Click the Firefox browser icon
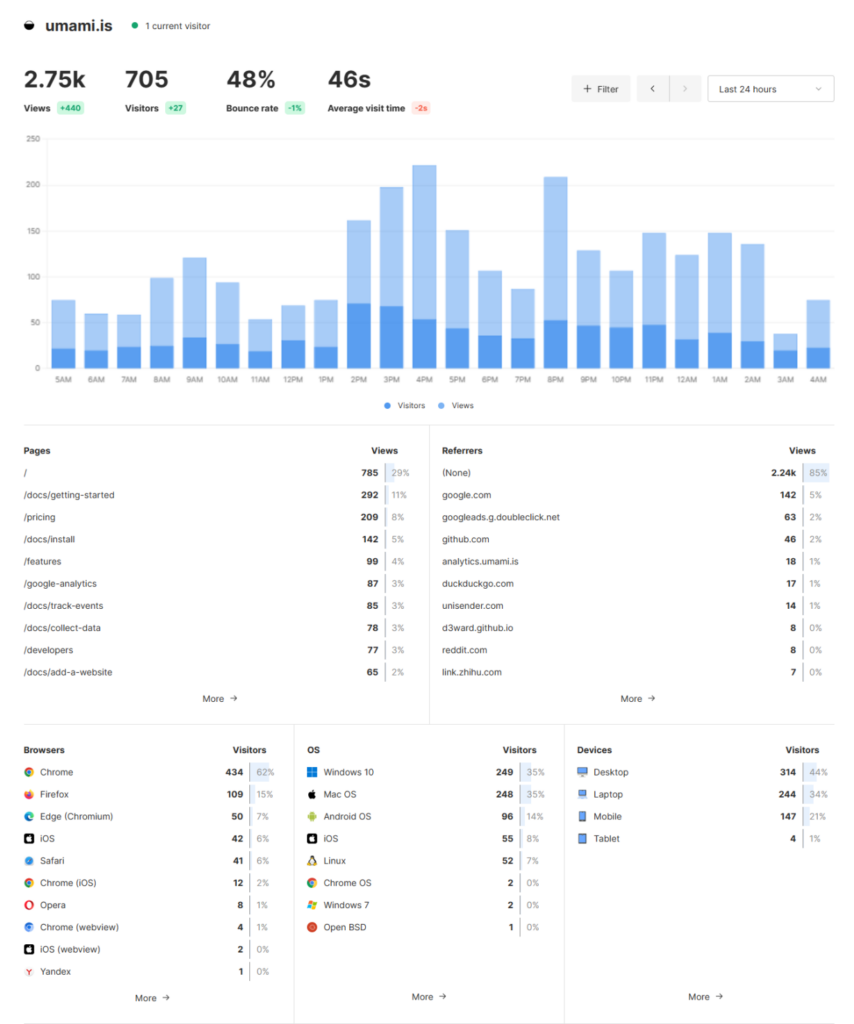Image resolution: width=854 pixels, height=1024 pixels. click(29, 794)
